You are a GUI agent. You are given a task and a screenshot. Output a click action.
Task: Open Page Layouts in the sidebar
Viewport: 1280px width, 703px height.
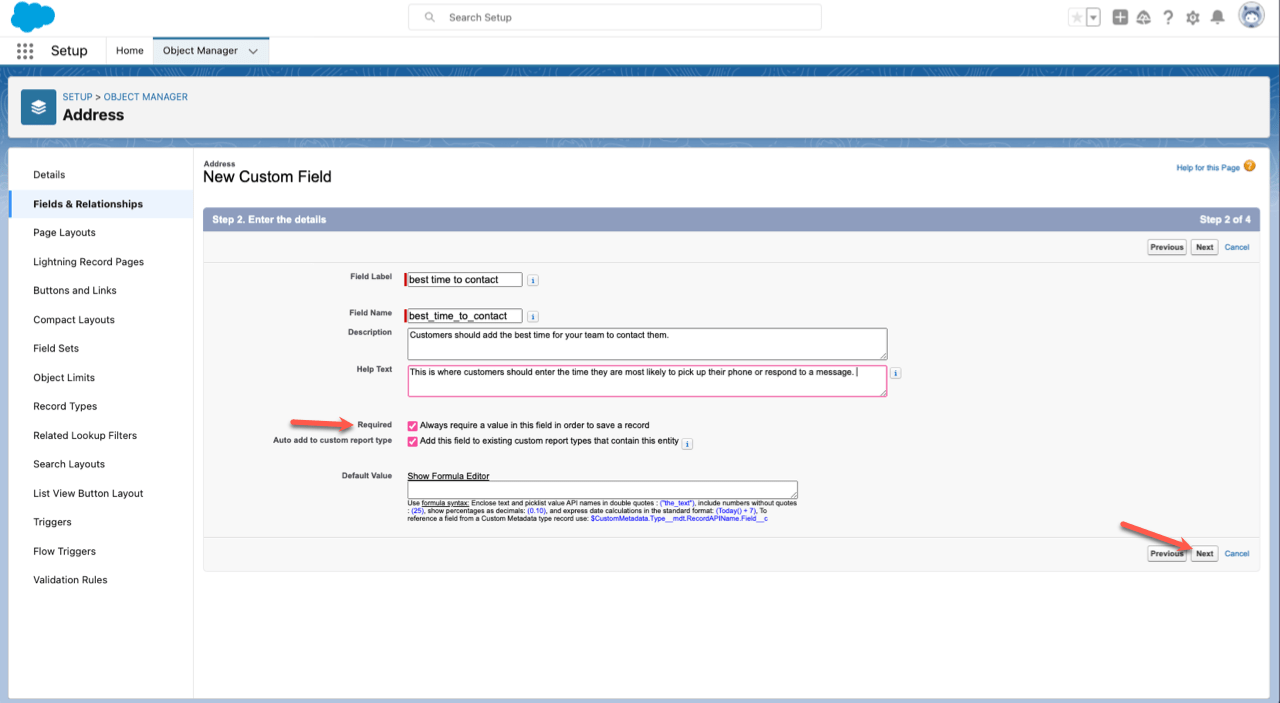point(65,233)
